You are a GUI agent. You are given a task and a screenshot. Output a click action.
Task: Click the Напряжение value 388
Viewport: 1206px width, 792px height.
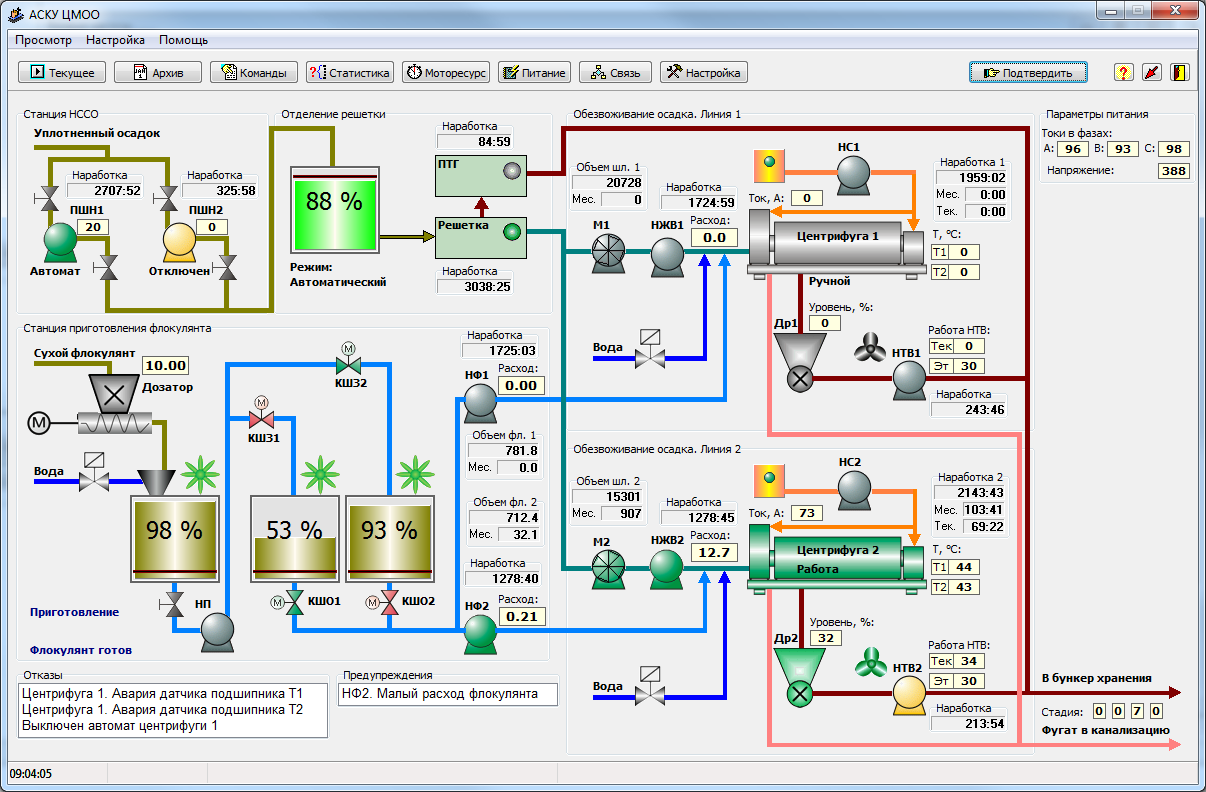(1174, 171)
